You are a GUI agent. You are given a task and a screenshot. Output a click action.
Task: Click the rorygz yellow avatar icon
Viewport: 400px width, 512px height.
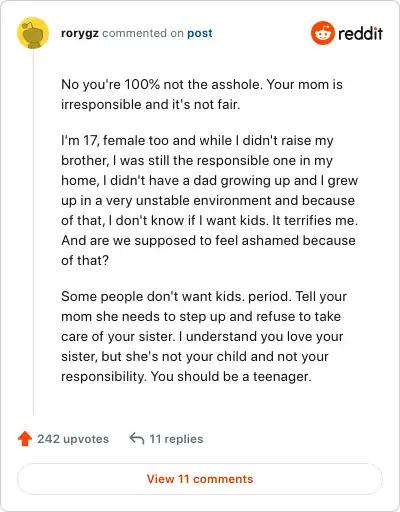click(33, 33)
